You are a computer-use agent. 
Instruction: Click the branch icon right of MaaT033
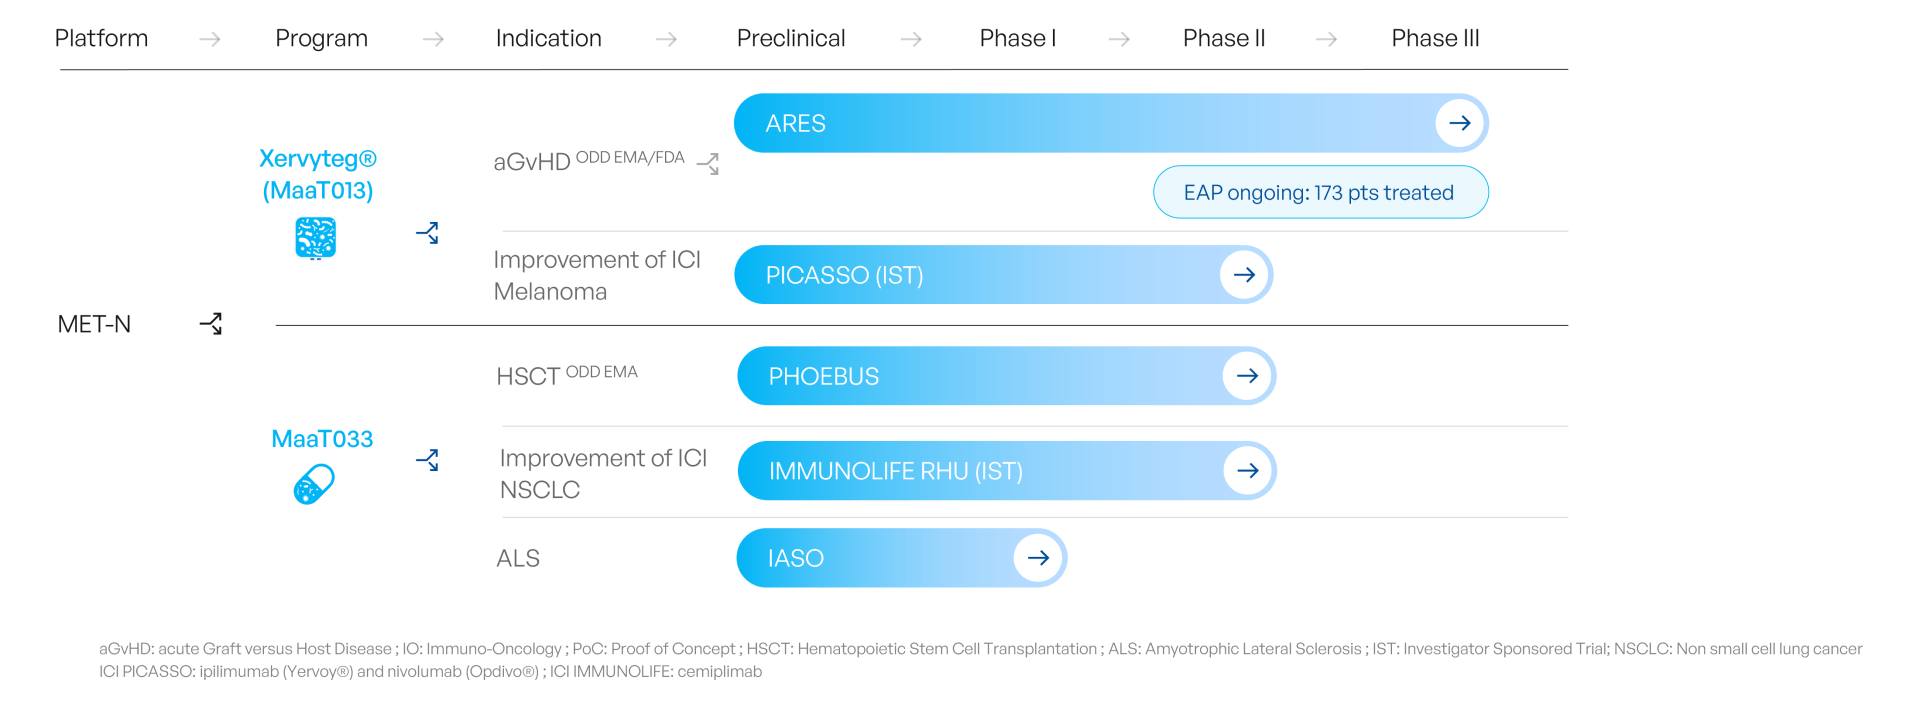[x=427, y=460]
